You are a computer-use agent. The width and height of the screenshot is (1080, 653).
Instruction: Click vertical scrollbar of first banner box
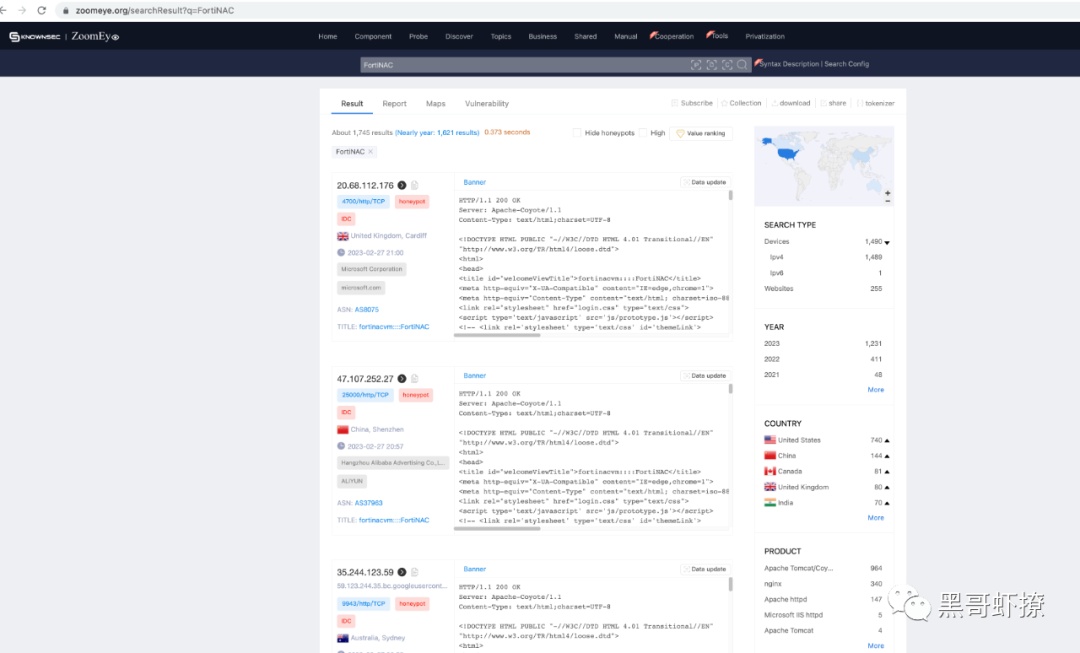(x=730, y=196)
